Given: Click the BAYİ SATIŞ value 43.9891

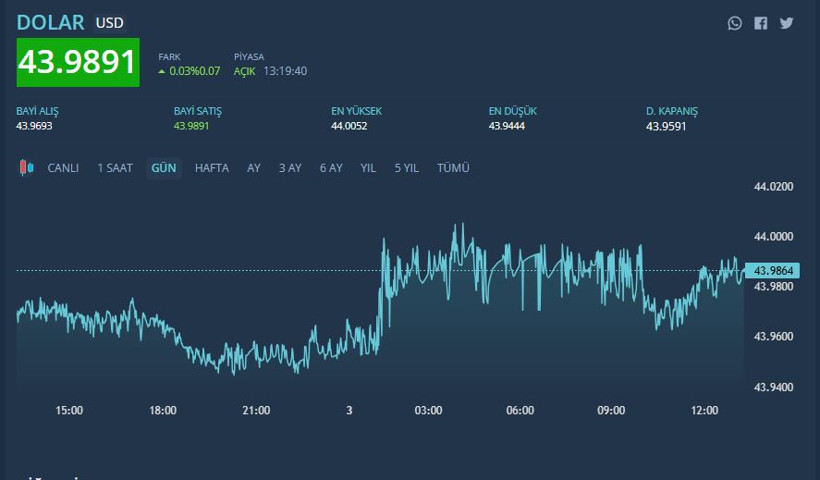Looking at the screenshot, I should [x=192, y=126].
